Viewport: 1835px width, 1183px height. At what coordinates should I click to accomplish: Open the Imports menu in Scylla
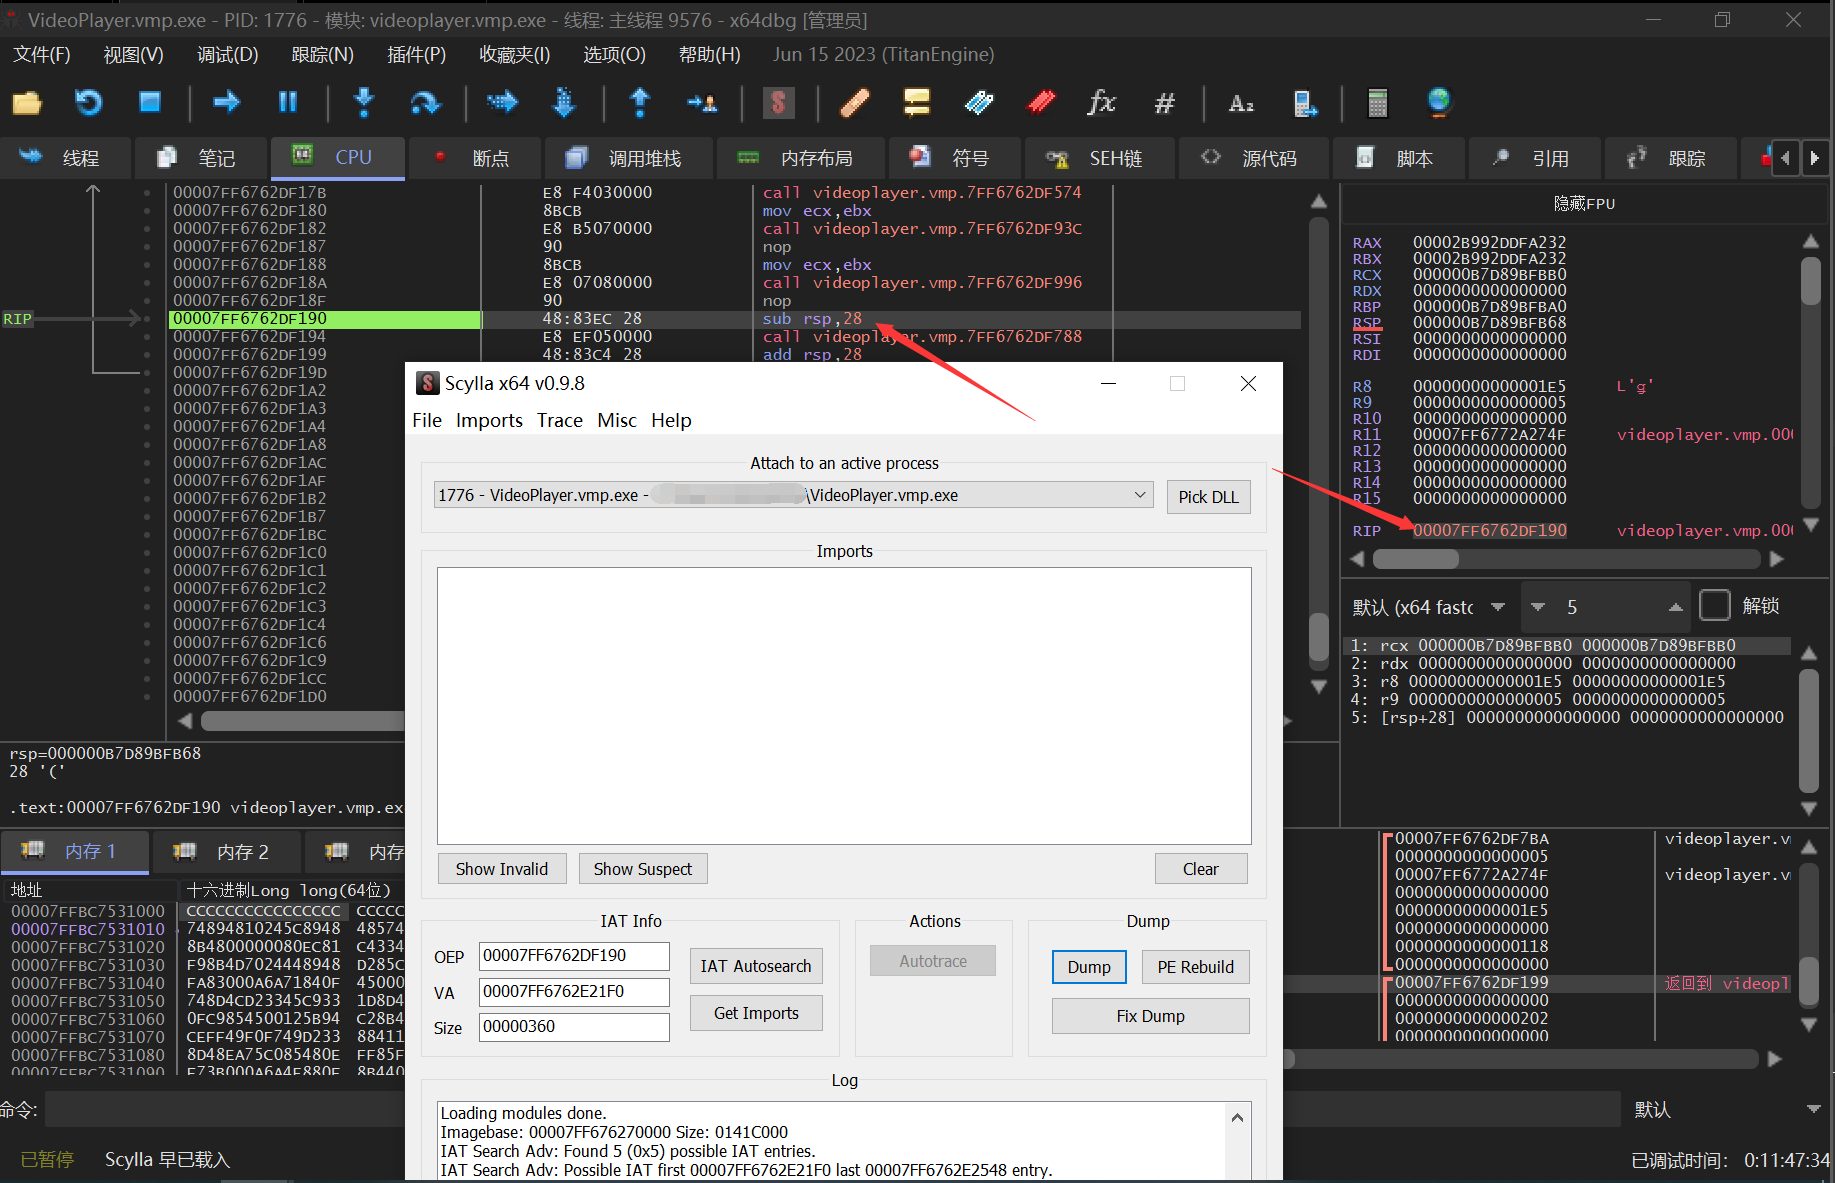point(488,420)
